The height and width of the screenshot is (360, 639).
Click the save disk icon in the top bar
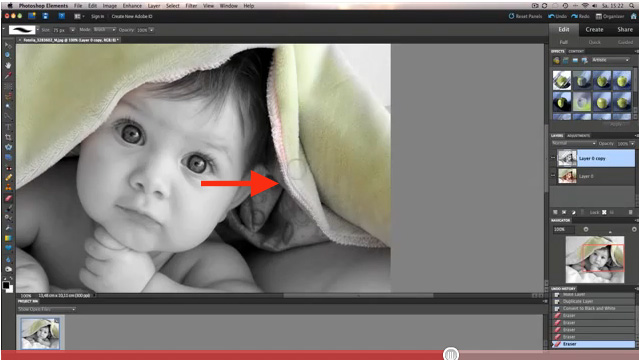(x=45, y=16)
